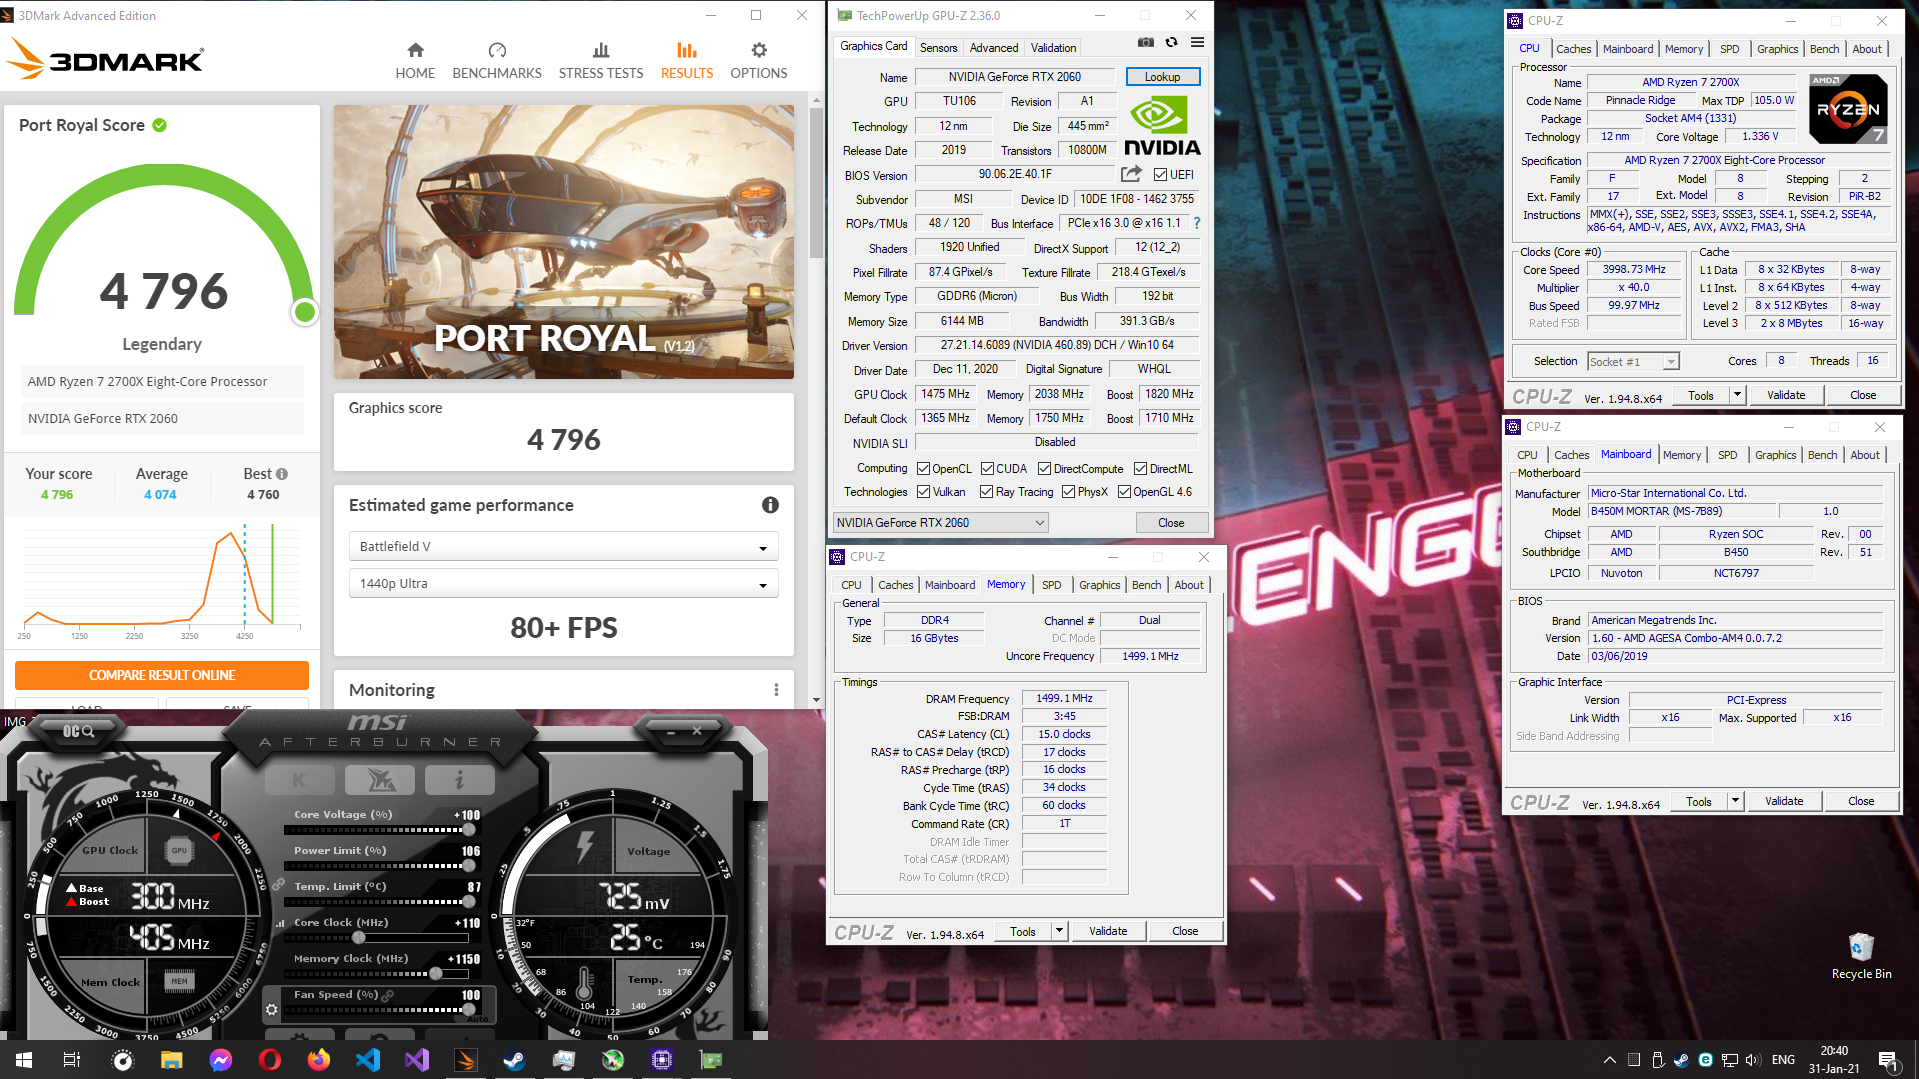Click the Bus Interface question mark in GPU-Z
Screen dimensions: 1919x1079
click(x=1196, y=223)
